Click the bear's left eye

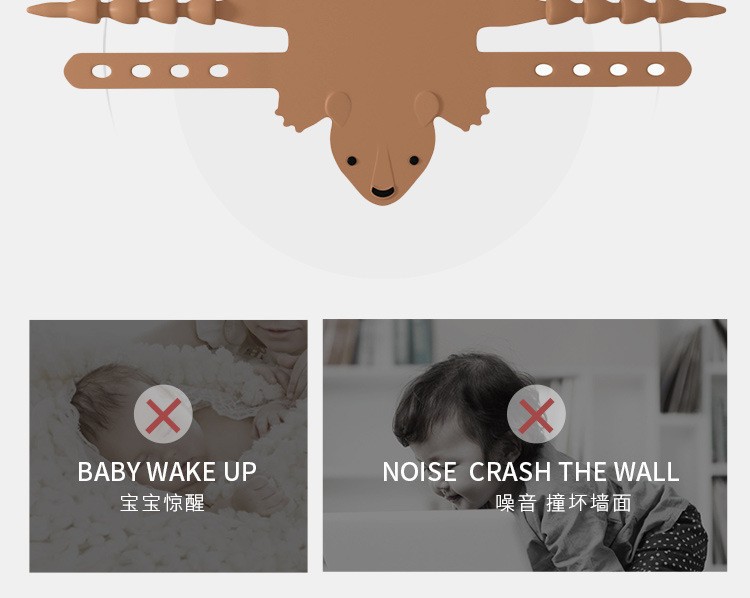[x=352, y=161]
